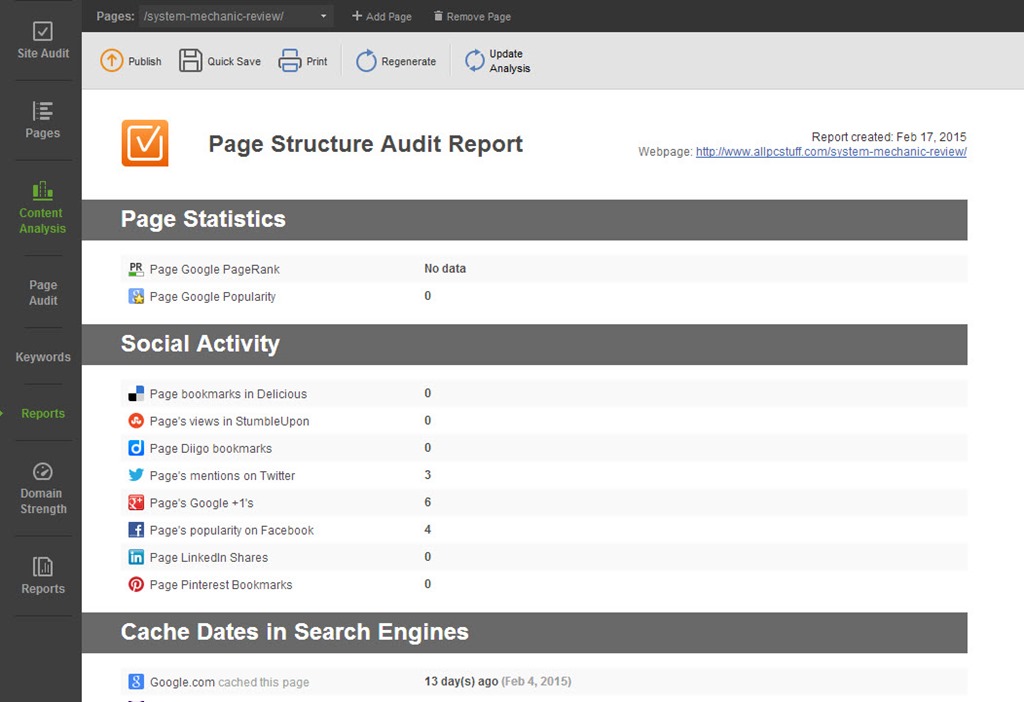Open the Site Audit sidebar section
The width and height of the screenshot is (1024, 702).
coord(42,40)
